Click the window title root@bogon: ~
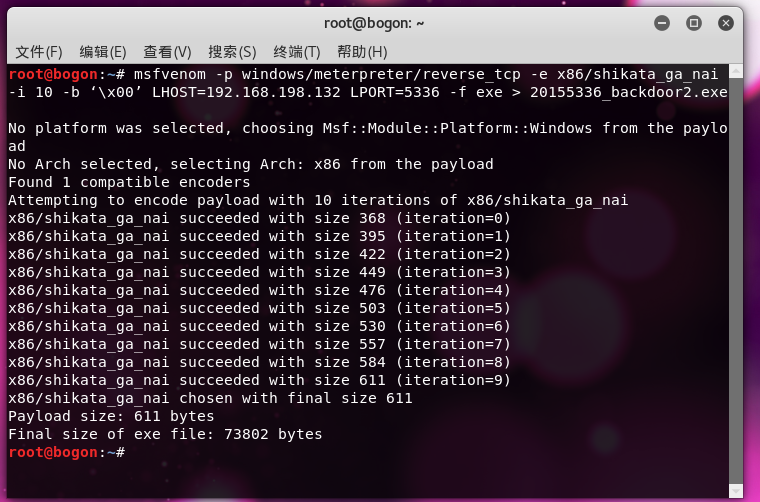 [374, 23]
